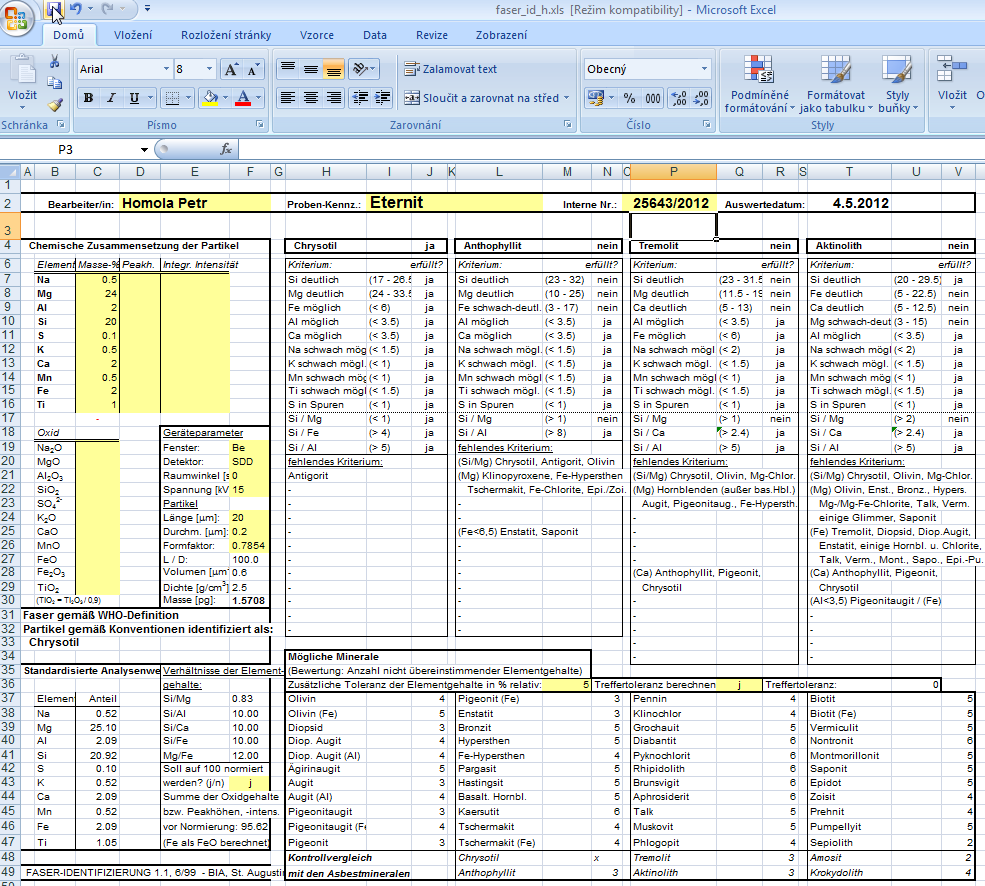Click the Office button logo
This screenshot has height=886, width=985.
[x=17, y=18]
